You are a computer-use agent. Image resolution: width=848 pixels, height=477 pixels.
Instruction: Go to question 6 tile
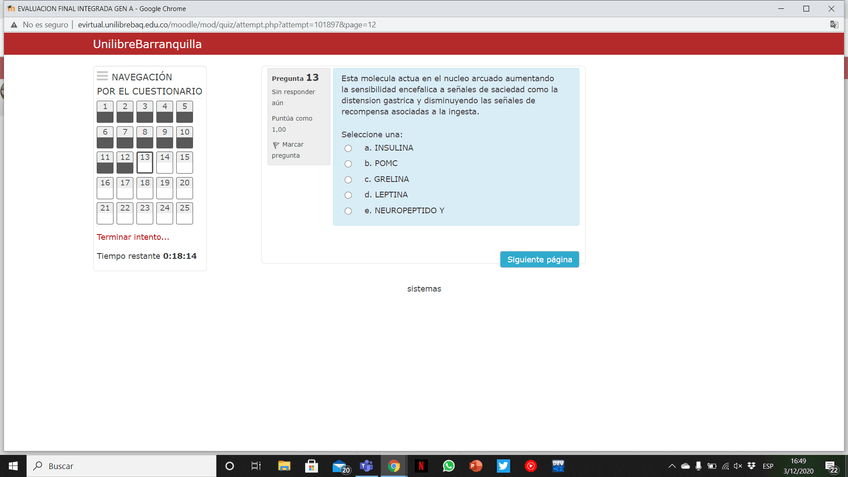pyautogui.click(x=105, y=137)
